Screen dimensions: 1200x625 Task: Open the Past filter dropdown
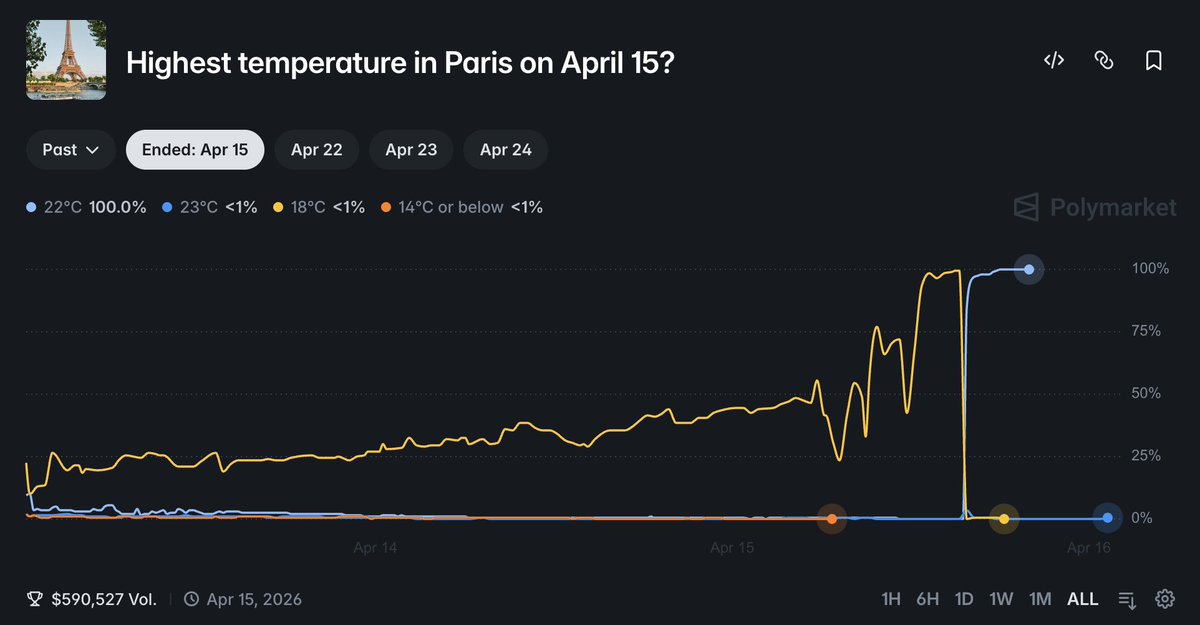70,149
